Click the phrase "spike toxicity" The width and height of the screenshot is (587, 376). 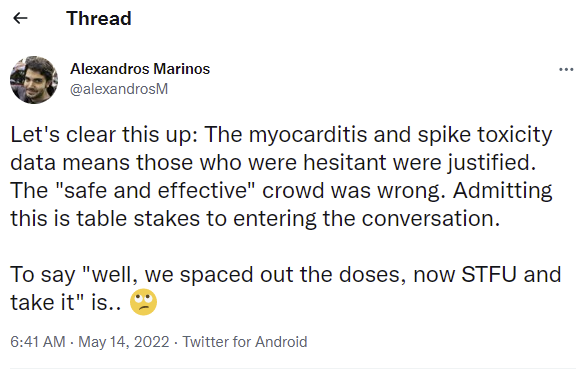(x=485, y=134)
